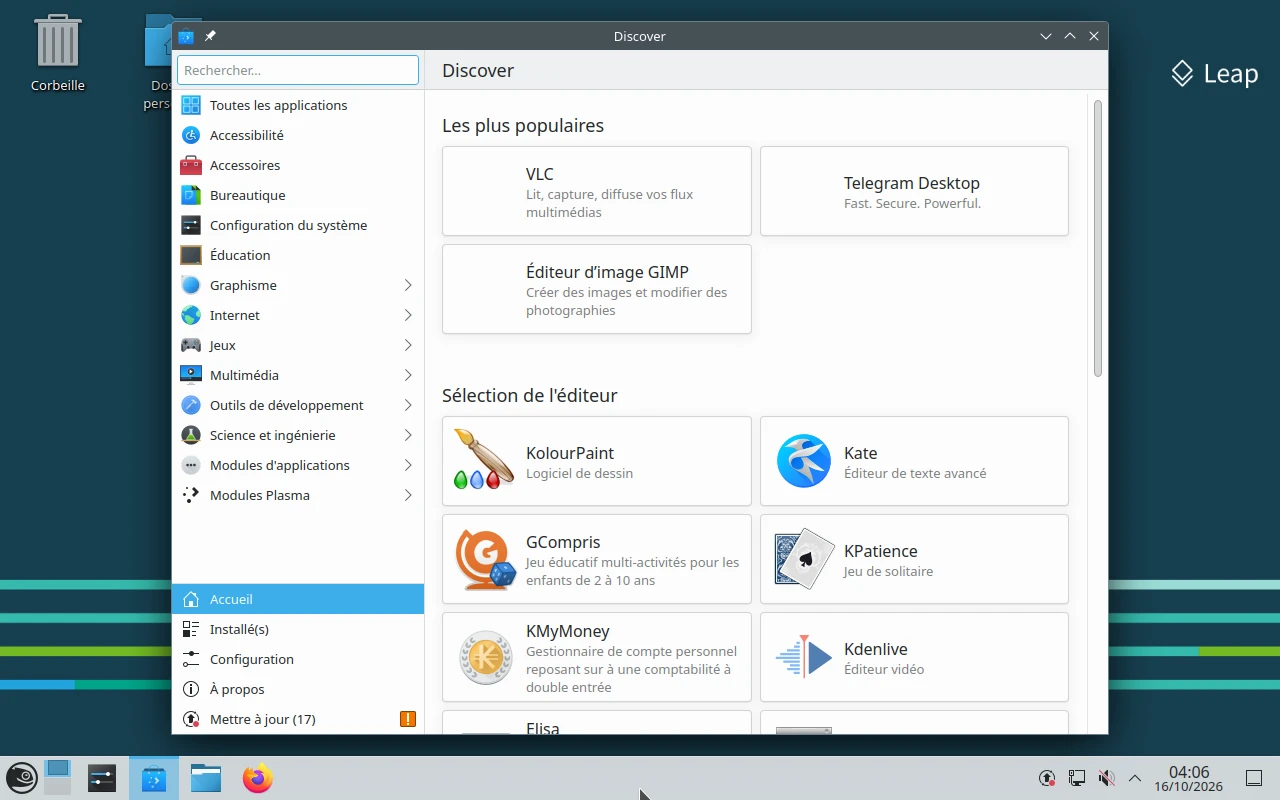Expand the Jeux category arrow
The height and width of the screenshot is (800, 1280).
(x=408, y=345)
